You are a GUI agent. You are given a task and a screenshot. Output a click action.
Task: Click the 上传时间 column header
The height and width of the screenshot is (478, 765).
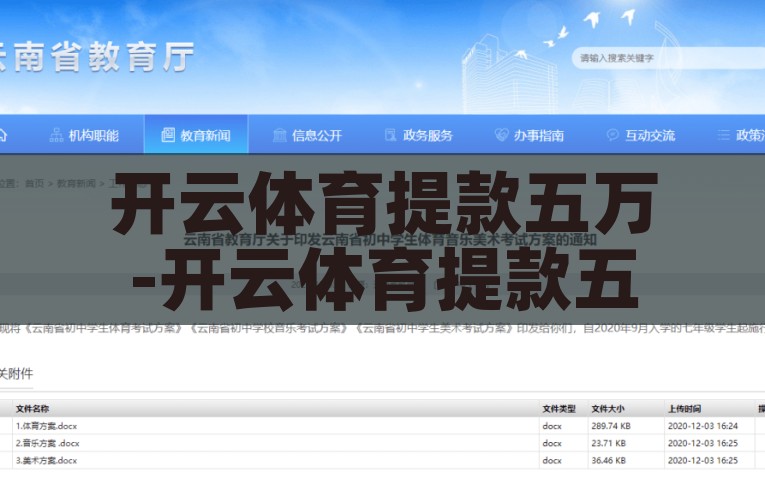coord(684,409)
